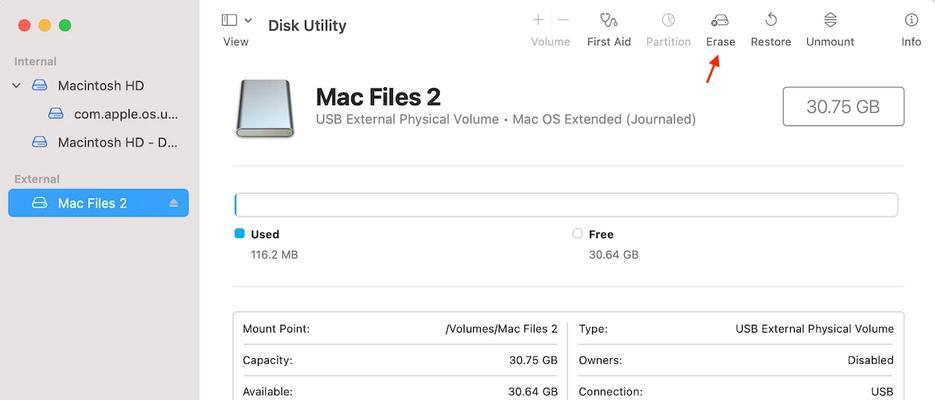
Task: Remove a volume with minus icon
Action: (x=563, y=20)
